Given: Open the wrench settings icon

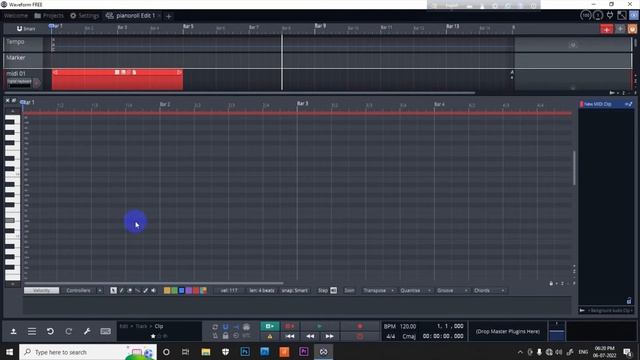Looking at the screenshot, I should pyautogui.click(x=87, y=331).
